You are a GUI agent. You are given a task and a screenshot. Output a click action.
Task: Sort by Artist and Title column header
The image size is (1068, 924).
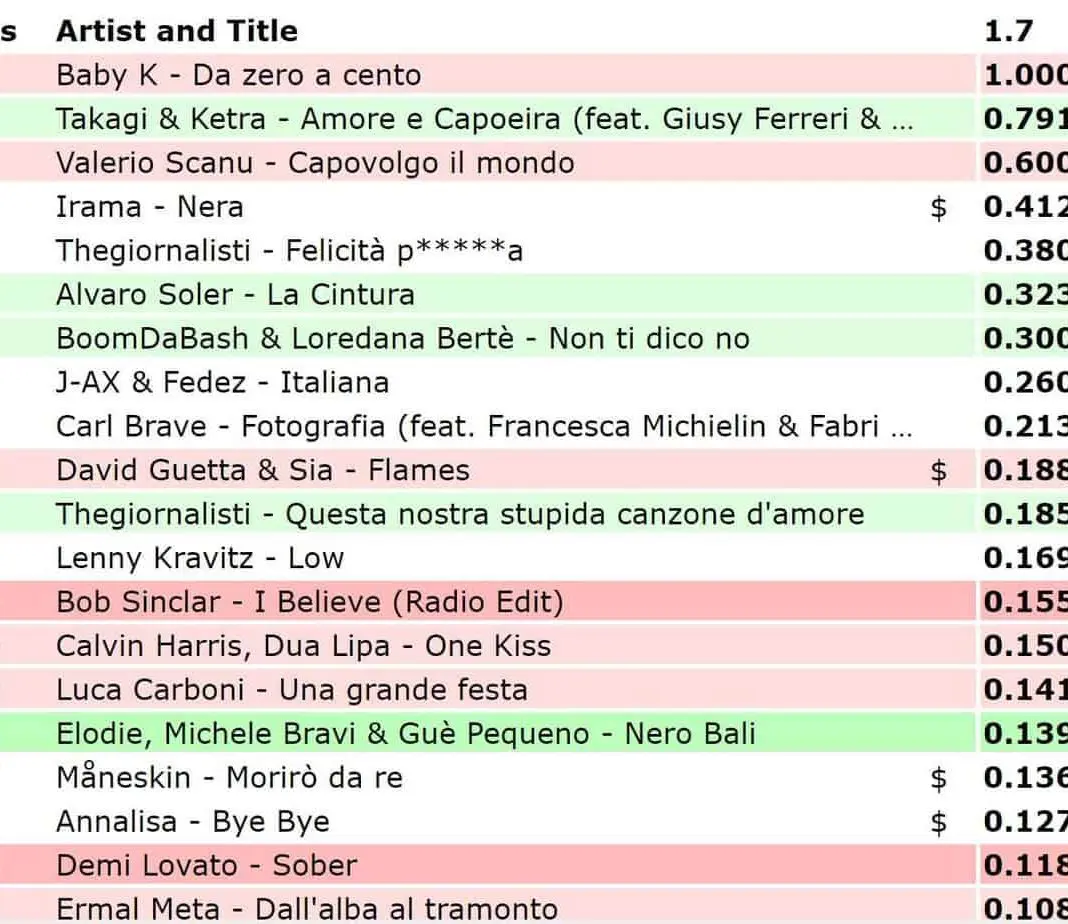click(177, 31)
